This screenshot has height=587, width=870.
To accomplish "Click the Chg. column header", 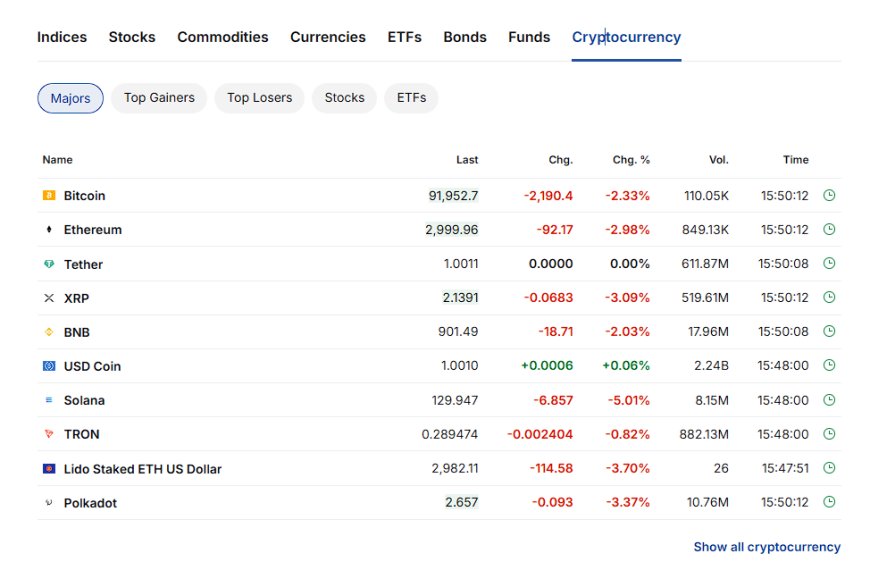I will pyautogui.click(x=560, y=160).
